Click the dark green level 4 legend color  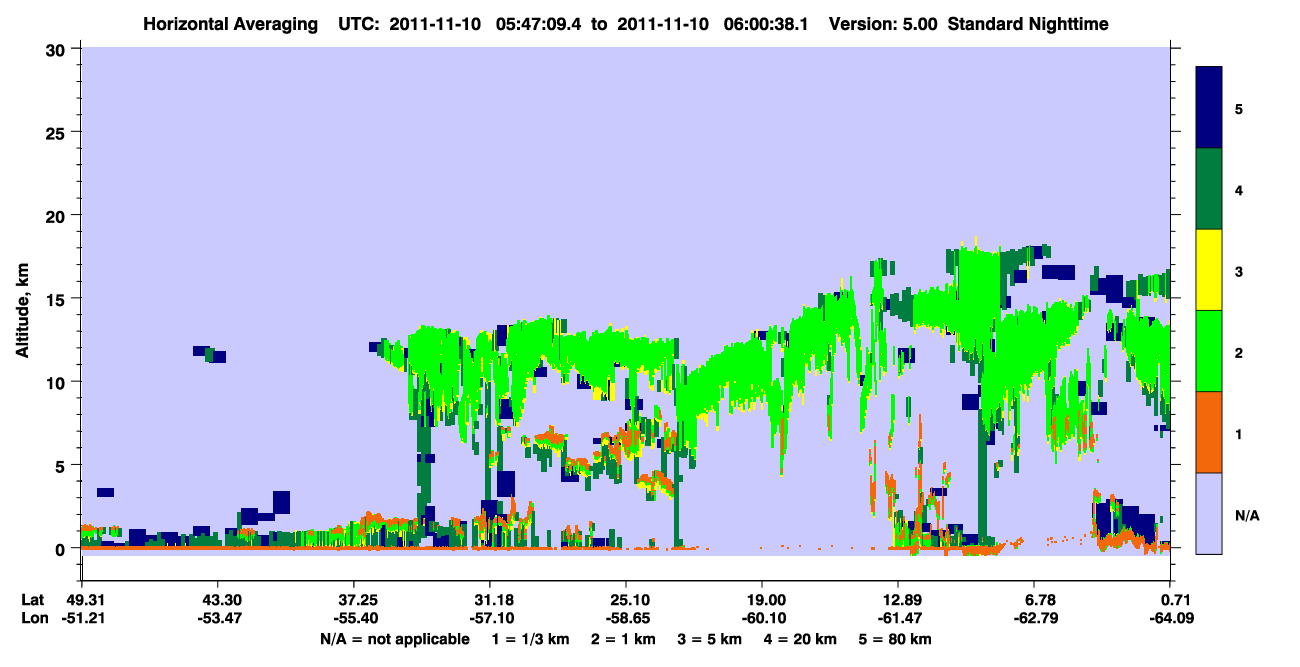(1209, 189)
